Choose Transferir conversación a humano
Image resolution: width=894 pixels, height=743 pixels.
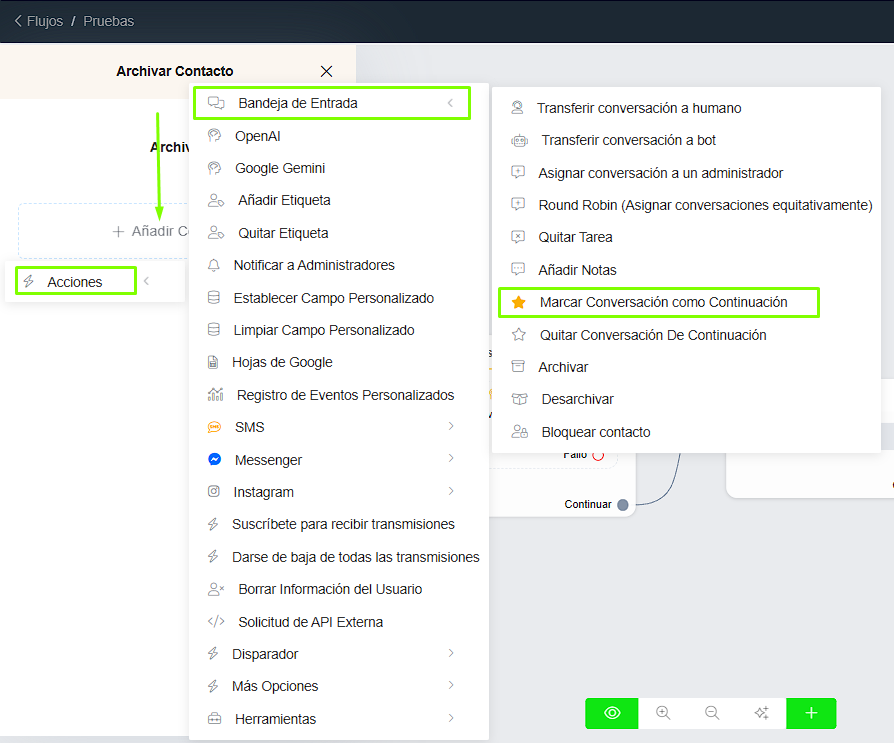pos(638,108)
